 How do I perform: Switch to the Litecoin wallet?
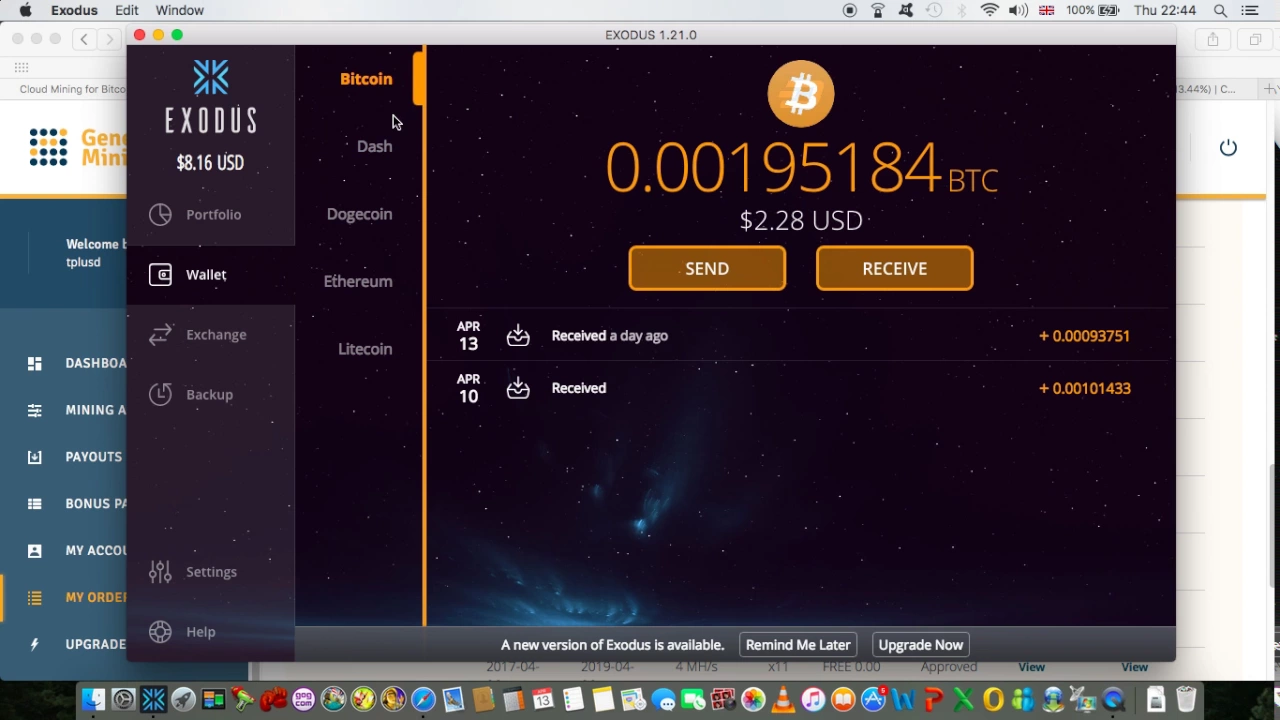click(x=365, y=349)
